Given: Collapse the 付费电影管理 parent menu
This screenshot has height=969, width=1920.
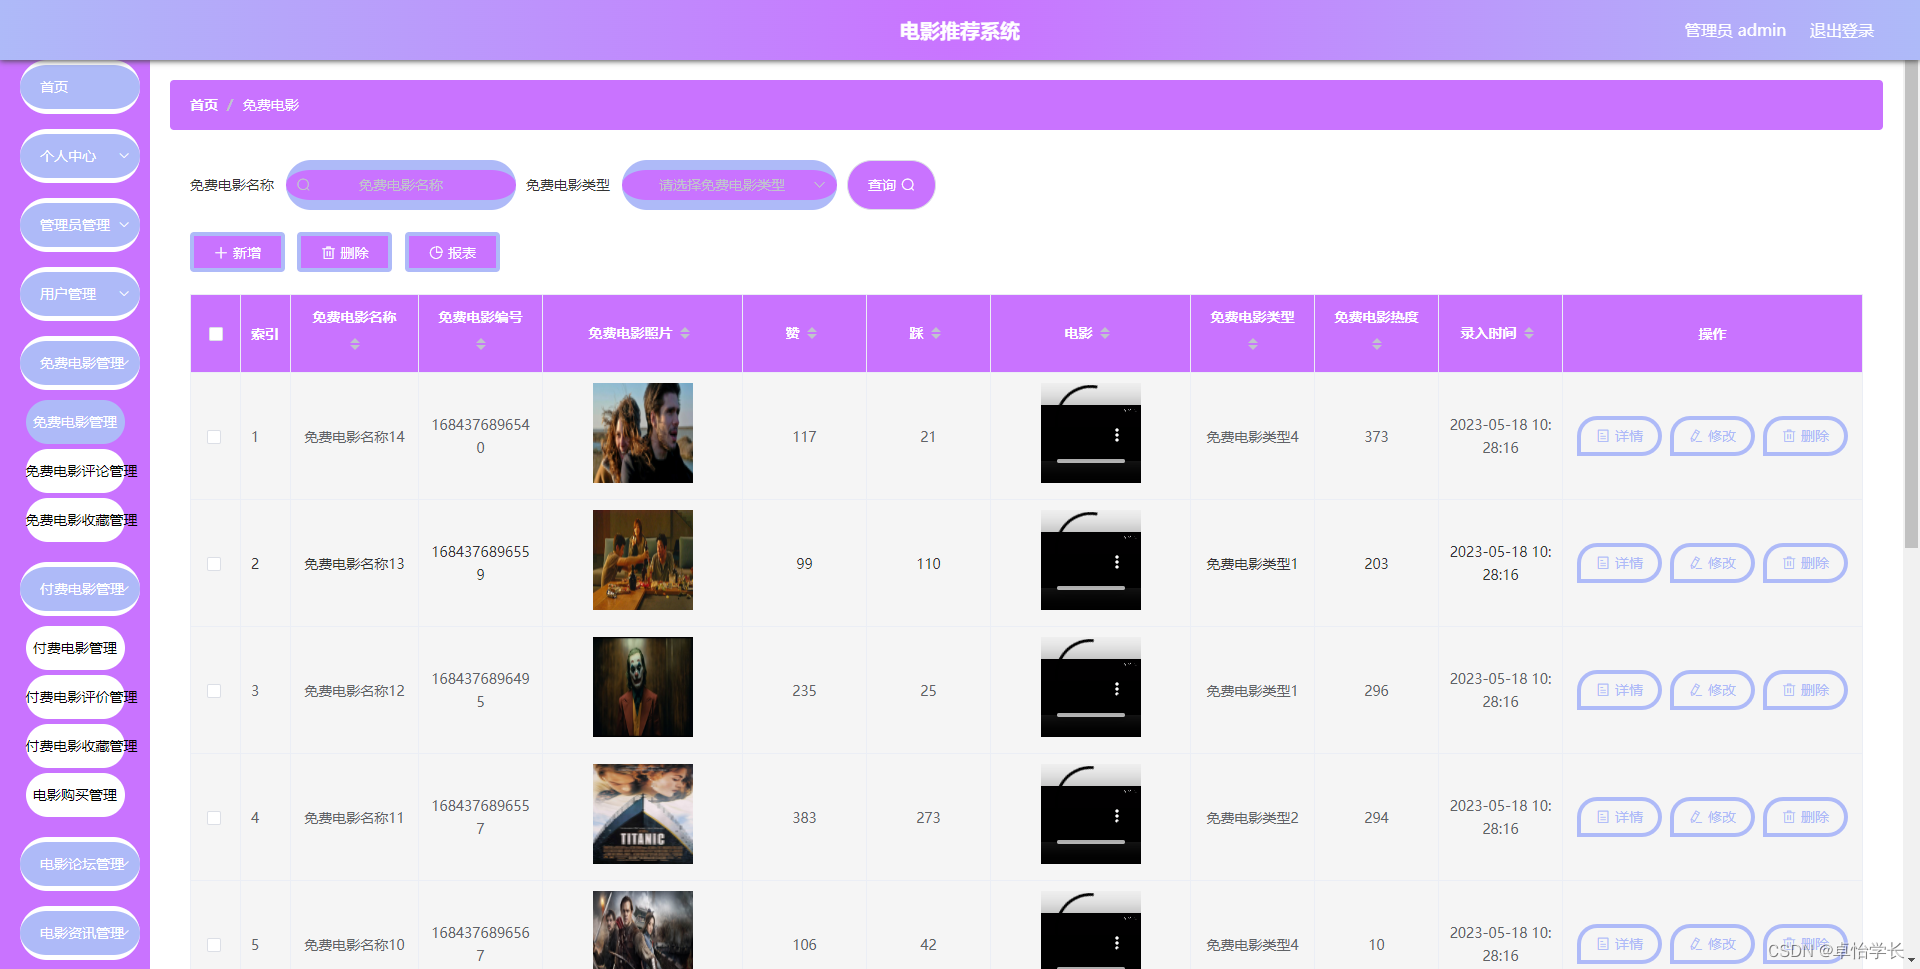Looking at the screenshot, I should coord(80,589).
